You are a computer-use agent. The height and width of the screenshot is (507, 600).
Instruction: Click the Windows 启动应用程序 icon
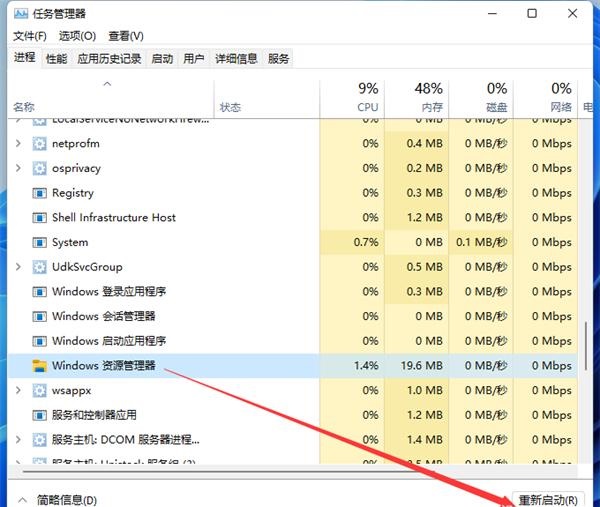[39, 341]
